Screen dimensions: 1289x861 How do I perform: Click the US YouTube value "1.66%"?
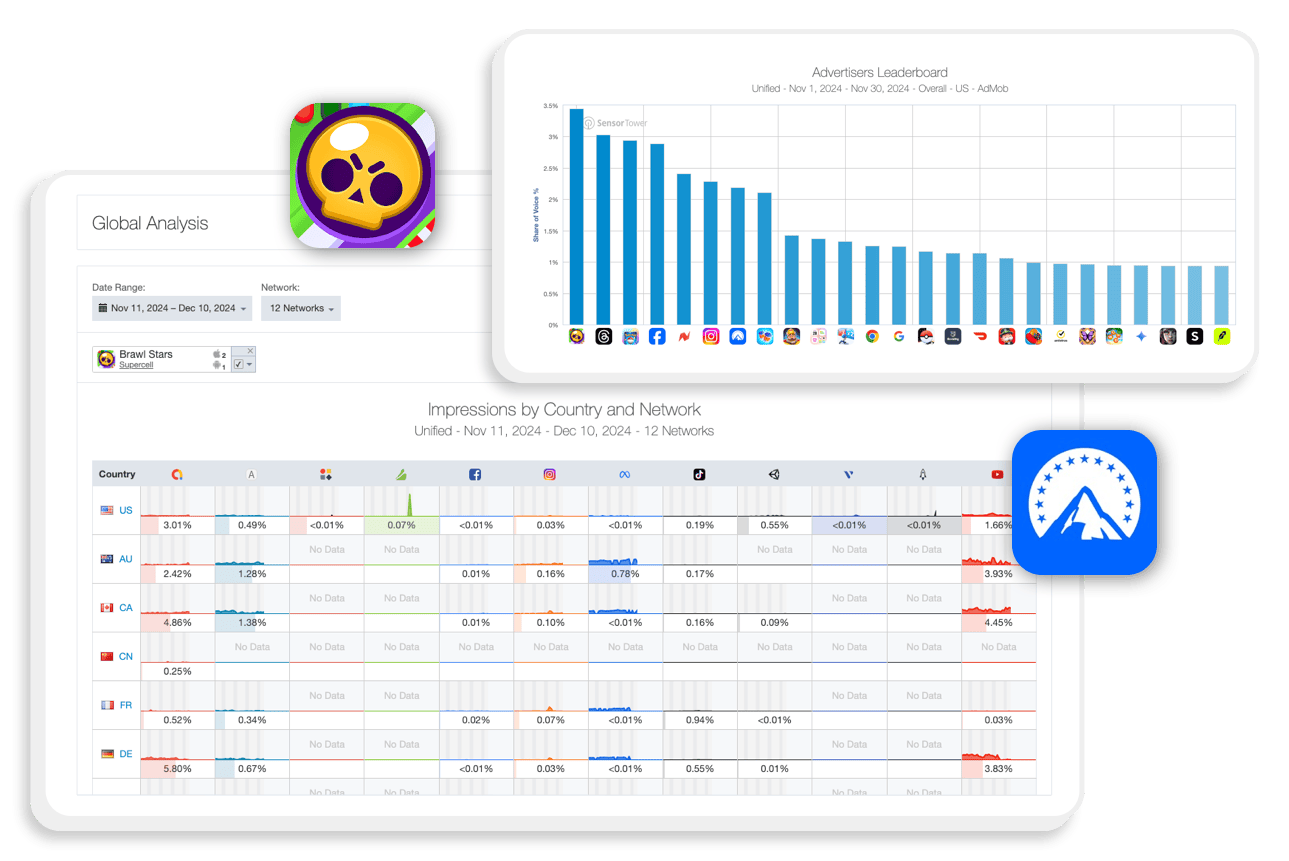[x=998, y=525]
